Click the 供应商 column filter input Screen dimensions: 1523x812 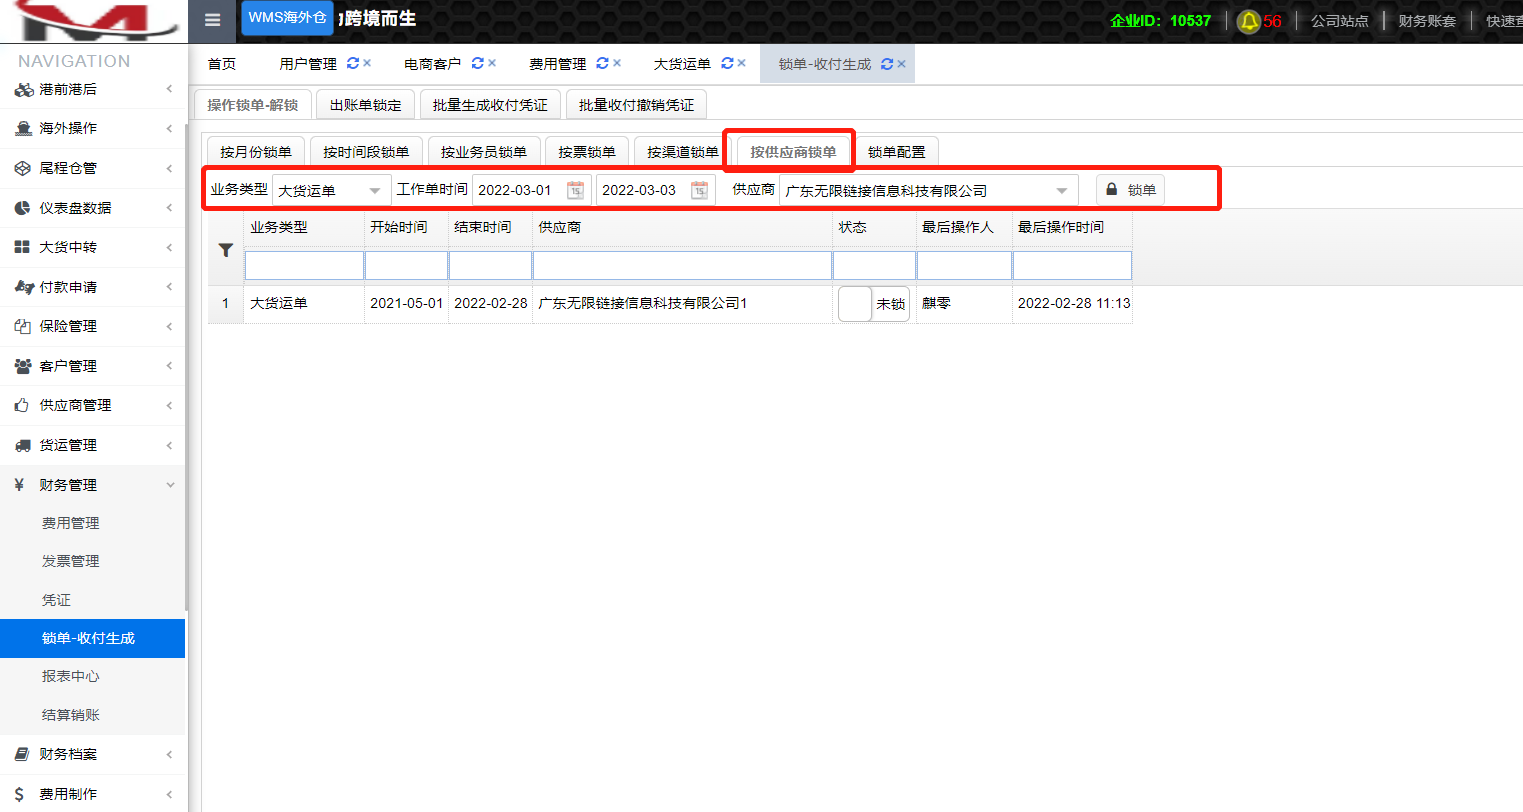(x=682, y=265)
